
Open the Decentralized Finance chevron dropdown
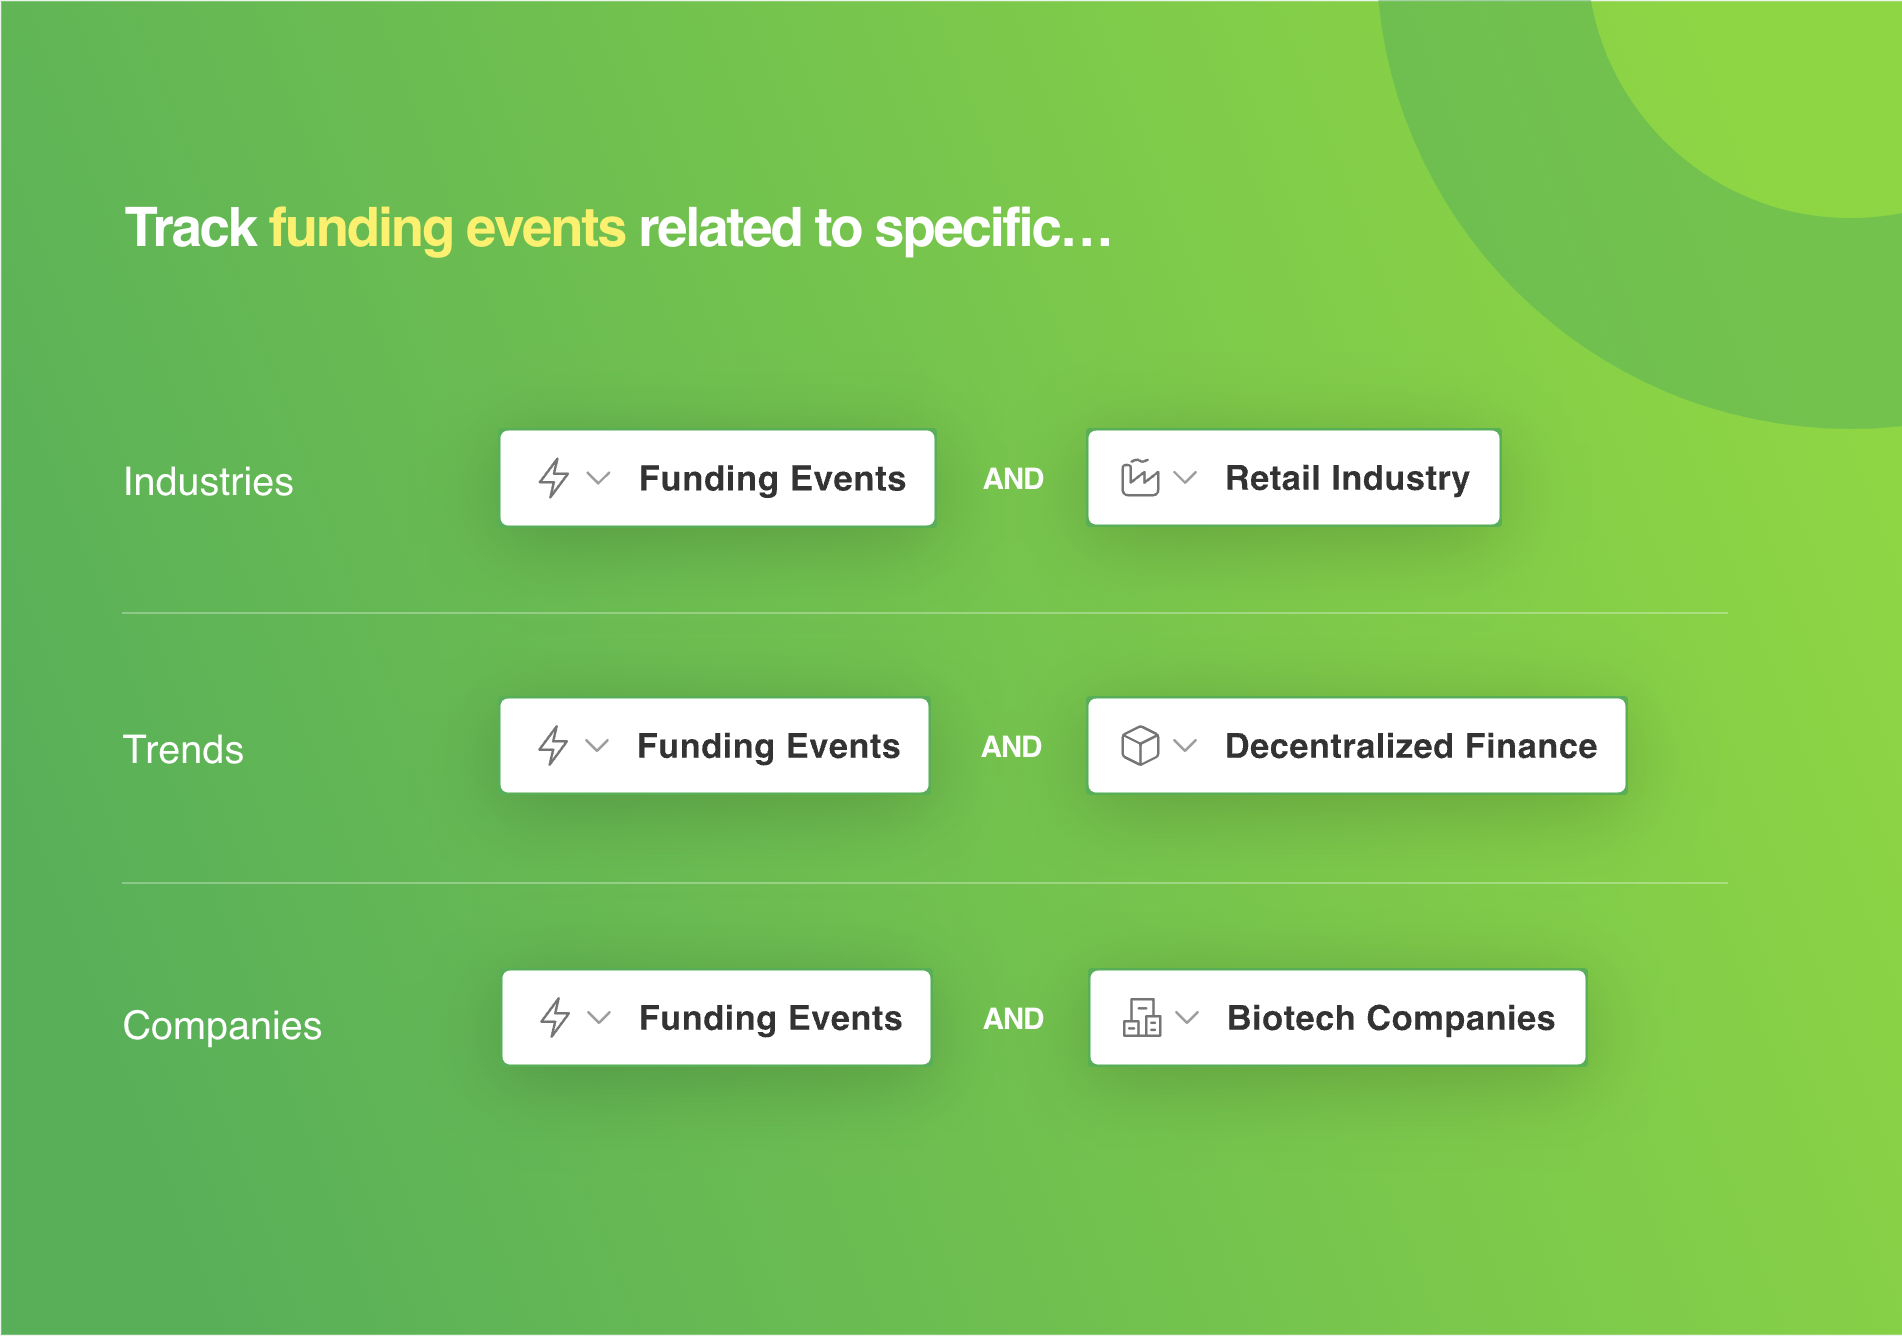(1185, 746)
